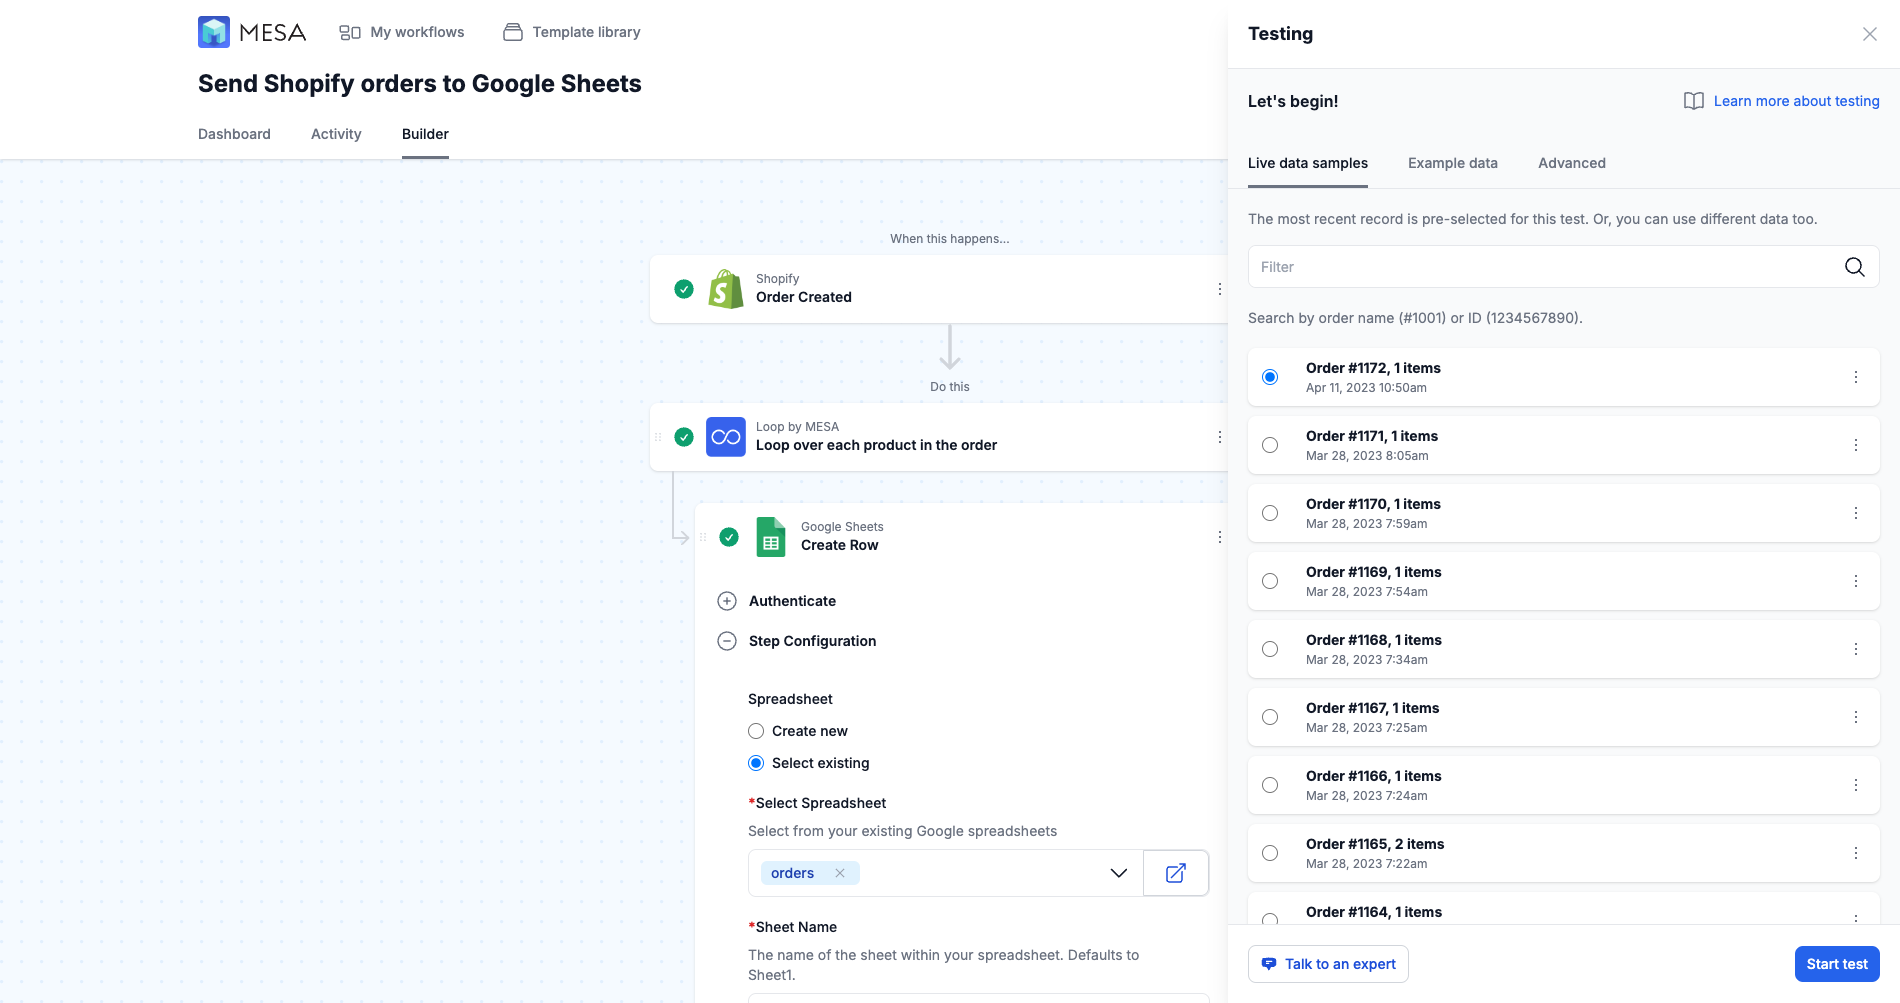Open the Select Spreadsheet dropdown arrow

pyautogui.click(x=1119, y=873)
